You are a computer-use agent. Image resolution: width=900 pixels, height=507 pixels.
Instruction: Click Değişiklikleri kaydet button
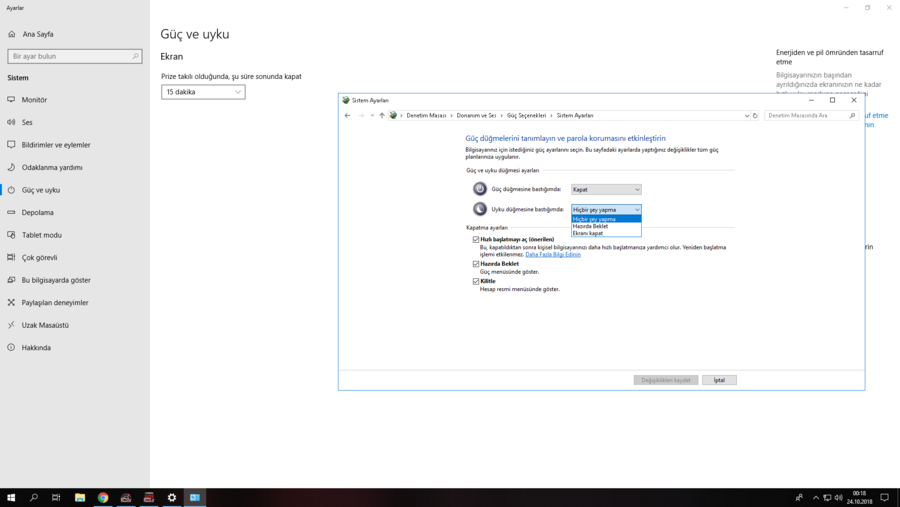point(666,380)
